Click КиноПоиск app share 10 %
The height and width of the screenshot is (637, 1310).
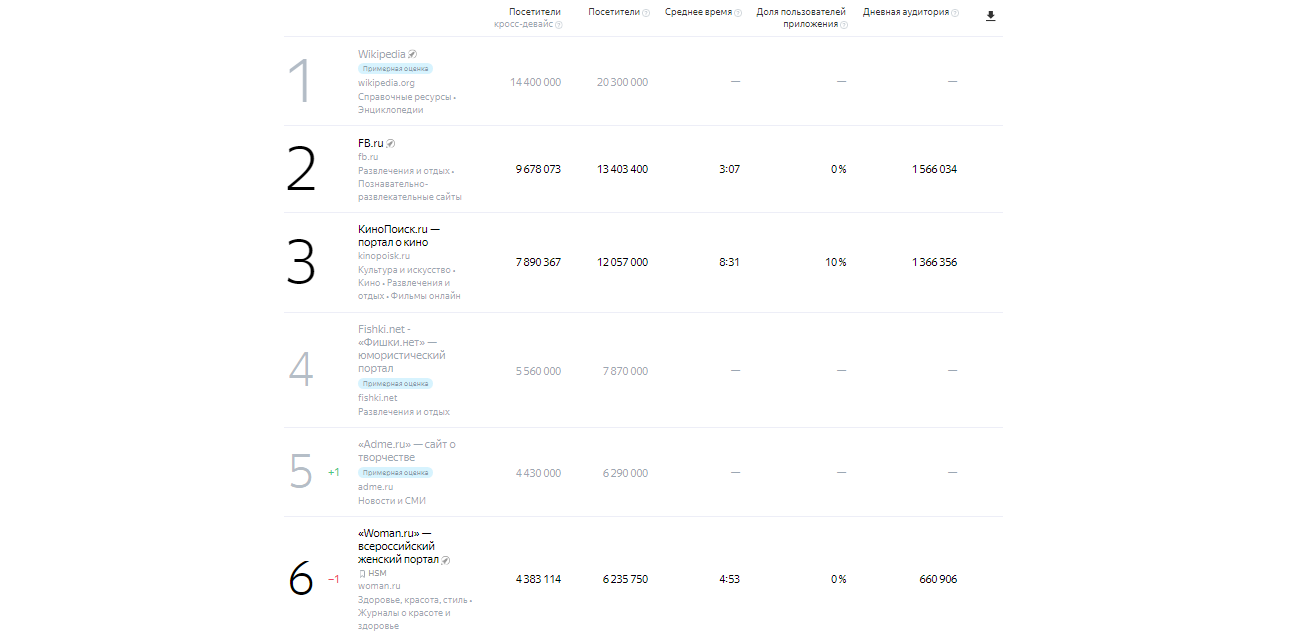point(836,262)
